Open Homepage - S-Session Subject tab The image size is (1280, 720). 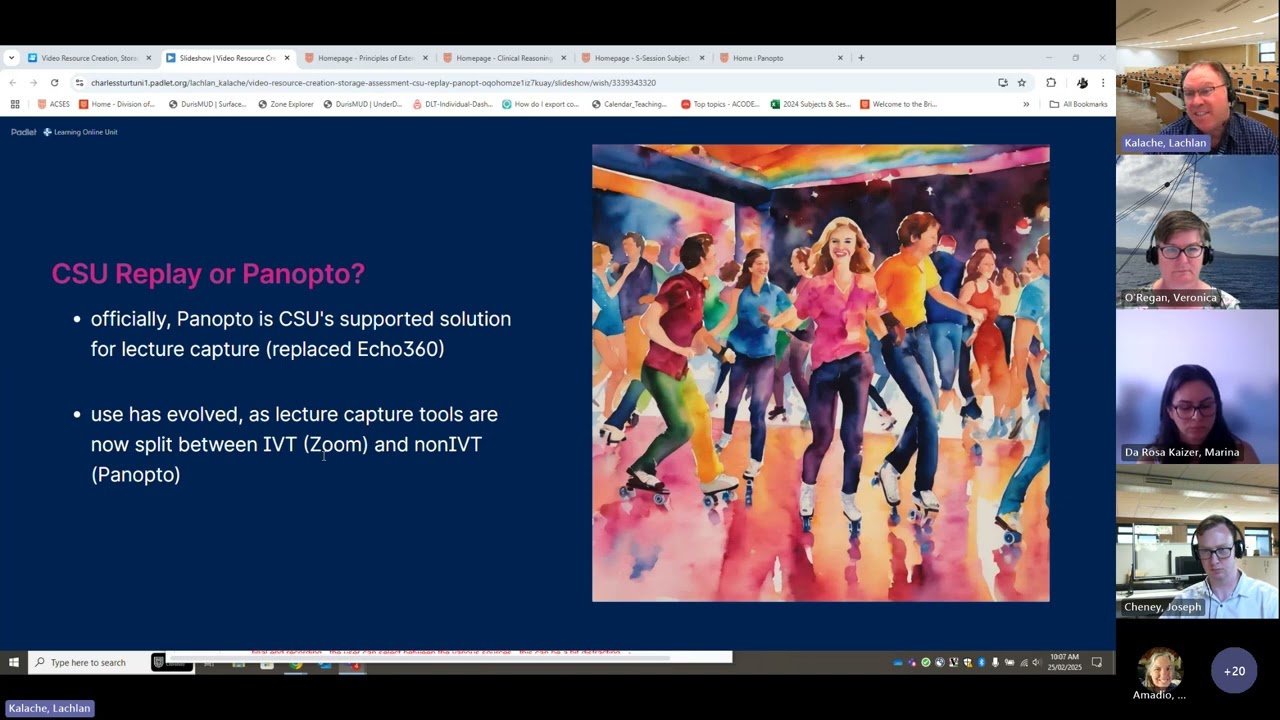pos(641,58)
